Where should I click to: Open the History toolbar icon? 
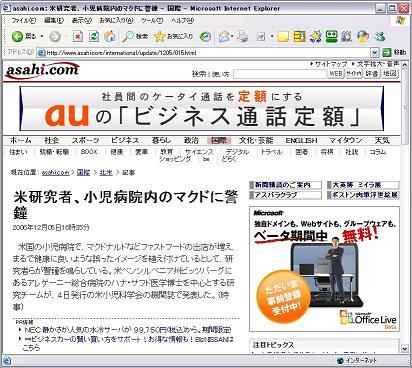click(205, 37)
